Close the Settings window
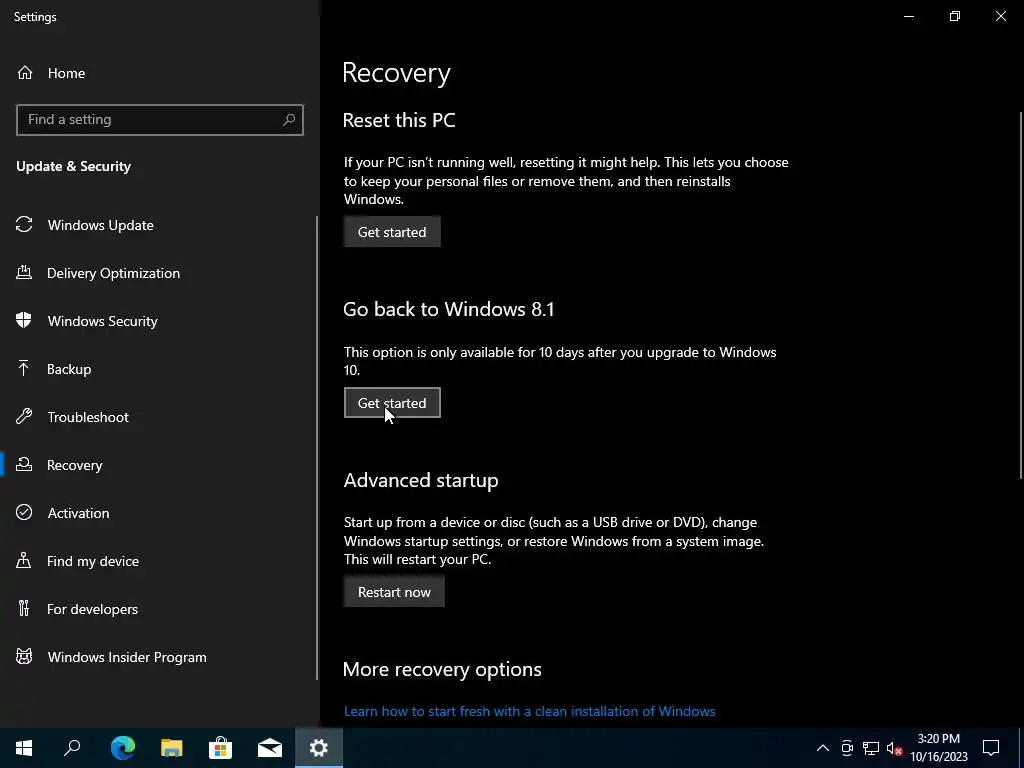Viewport: 1024px width, 768px height. click(1000, 16)
